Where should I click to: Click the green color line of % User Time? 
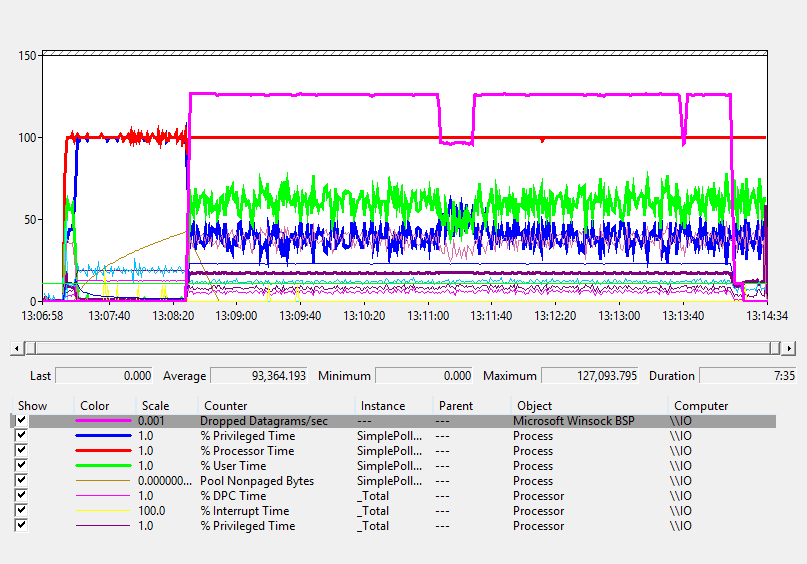tap(103, 466)
